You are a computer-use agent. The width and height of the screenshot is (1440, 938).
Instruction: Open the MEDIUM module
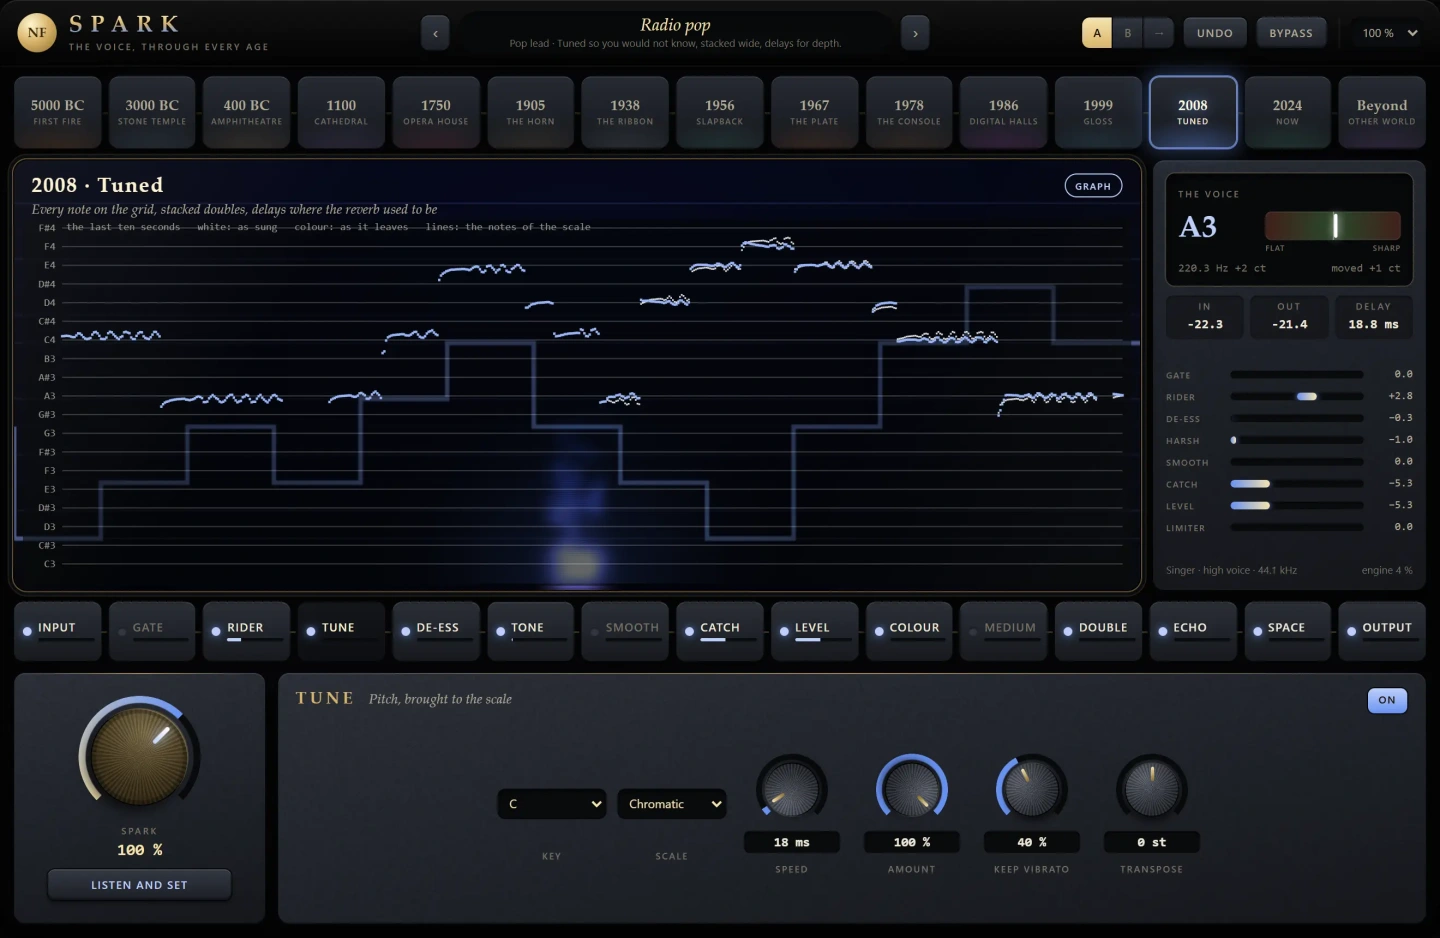click(1003, 630)
